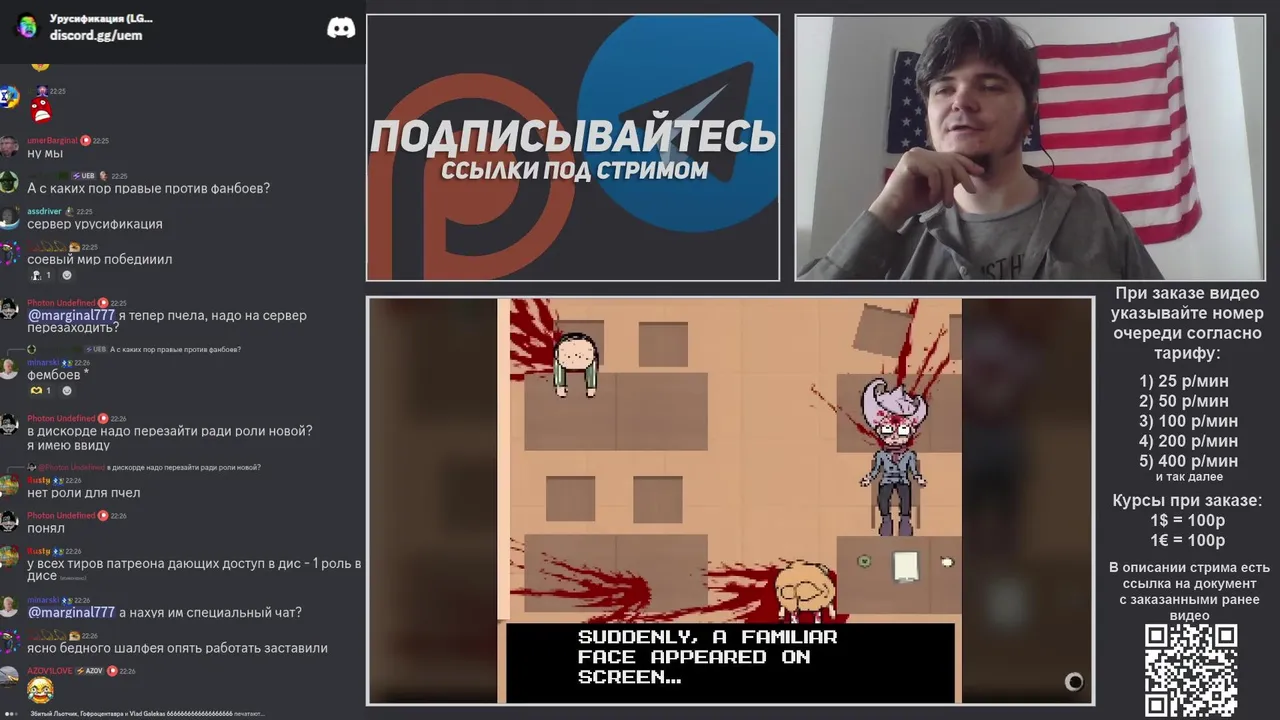Select the Урусификация server name title
Screen dimensions: 1280x720
coord(101,18)
